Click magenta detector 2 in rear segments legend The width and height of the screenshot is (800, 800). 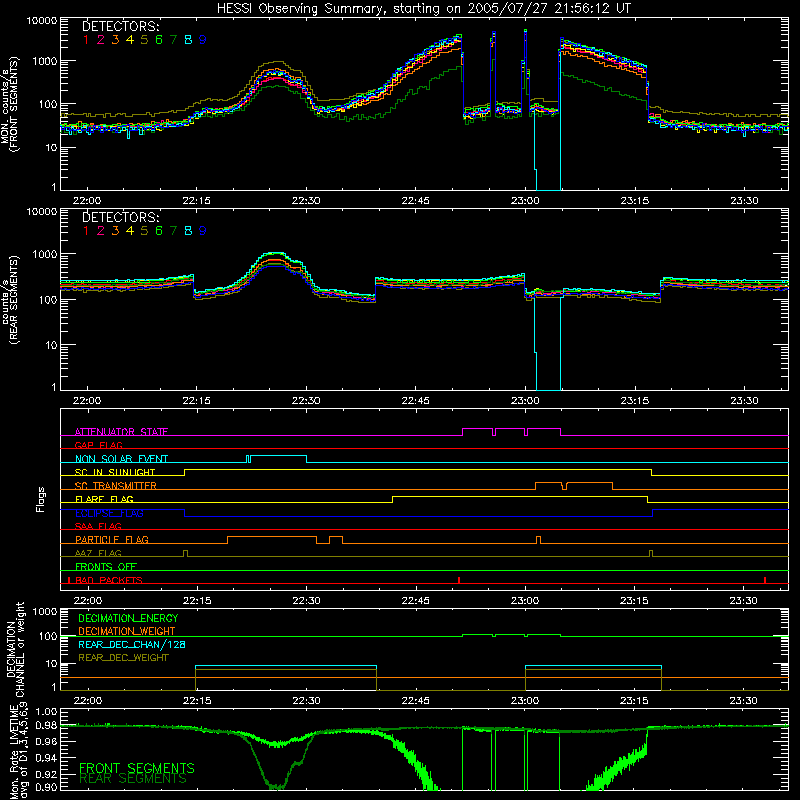pyautogui.click(x=101, y=231)
